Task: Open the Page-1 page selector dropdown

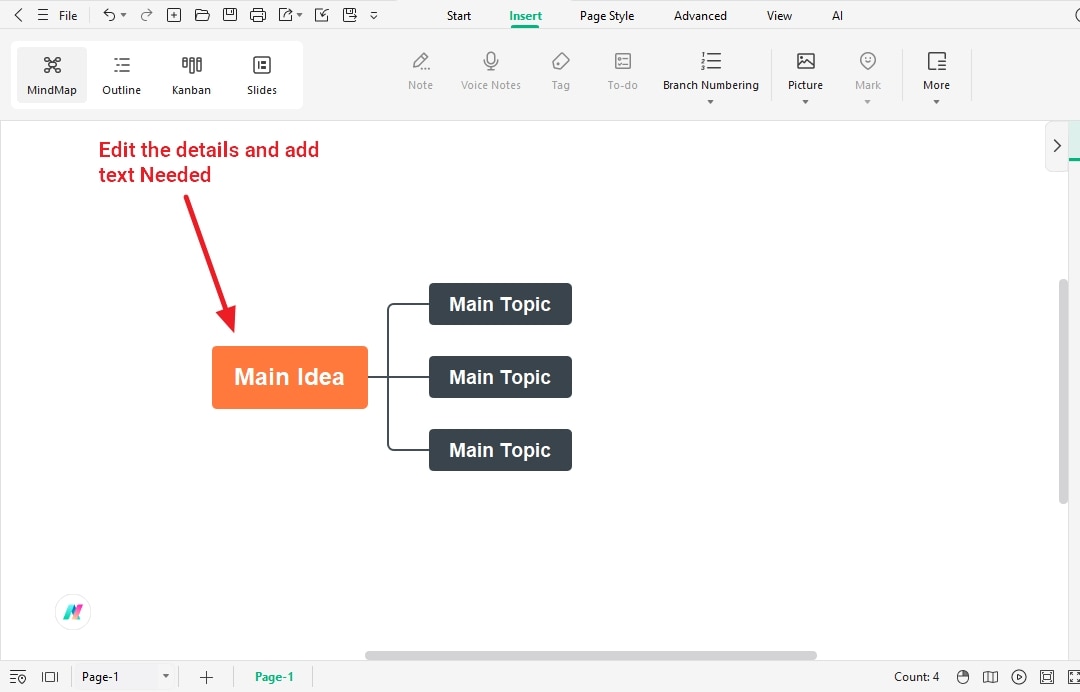Action: coord(124,677)
